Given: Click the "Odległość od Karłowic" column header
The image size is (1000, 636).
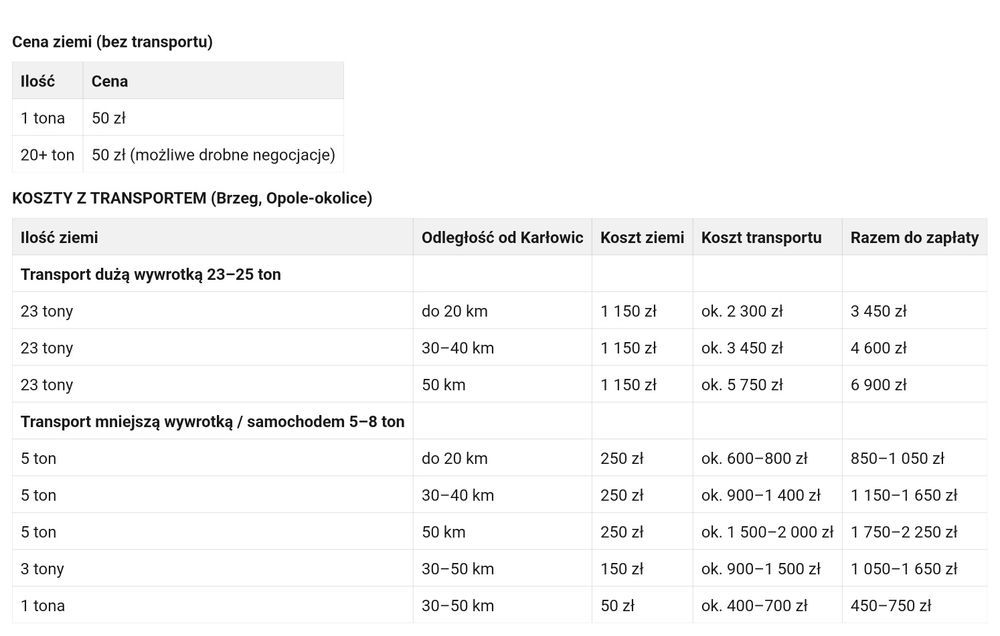Looking at the screenshot, I should tap(502, 237).
